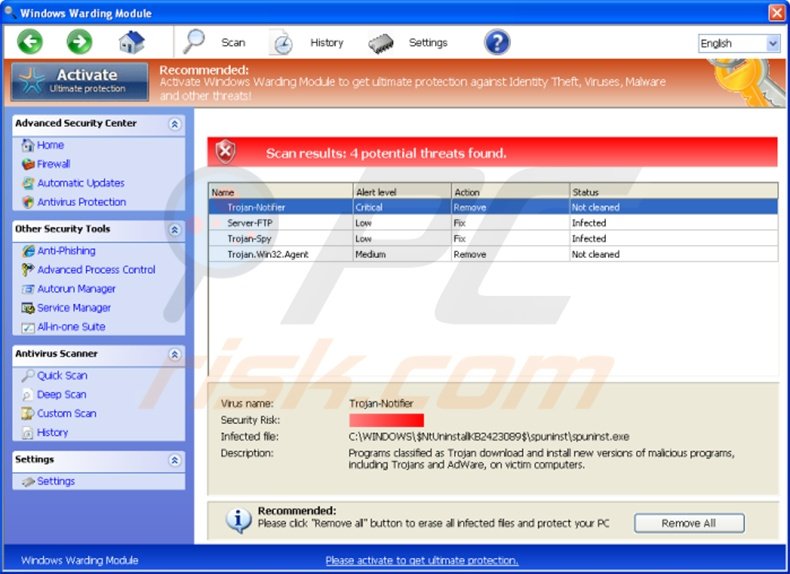This screenshot has height=574, width=790.
Task: Follow 'Please activate to get ultimate protection' link
Action: click(x=422, y=560)
